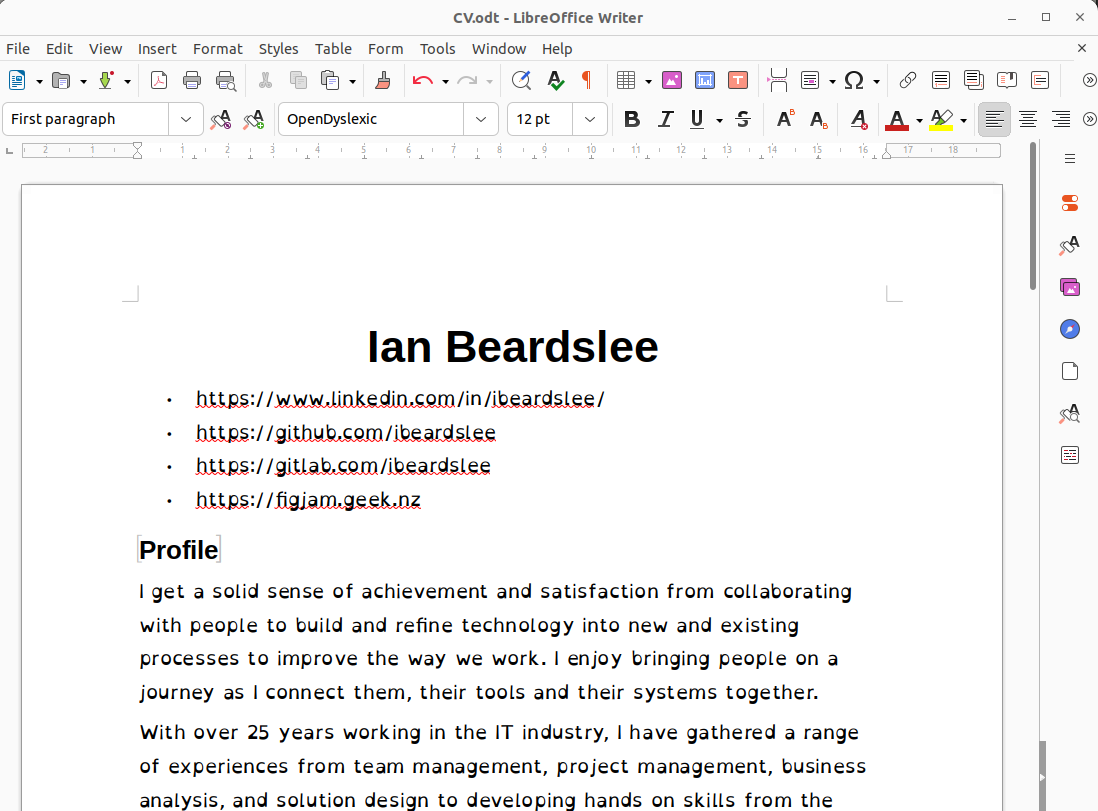This screenshot has width=1098, height=811.
Task: Toggle italic formatting
Action: pos(665,119)
